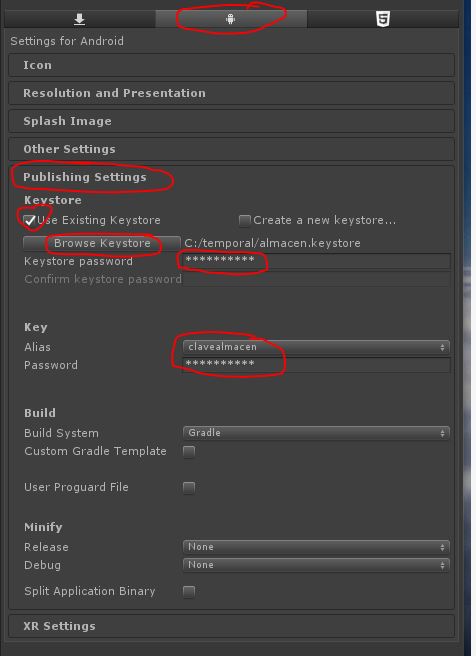Open the HTML5 WebGL platform tab
This screenshot has width=476, height=656.
pyautogui.click(x=383, y=19)
